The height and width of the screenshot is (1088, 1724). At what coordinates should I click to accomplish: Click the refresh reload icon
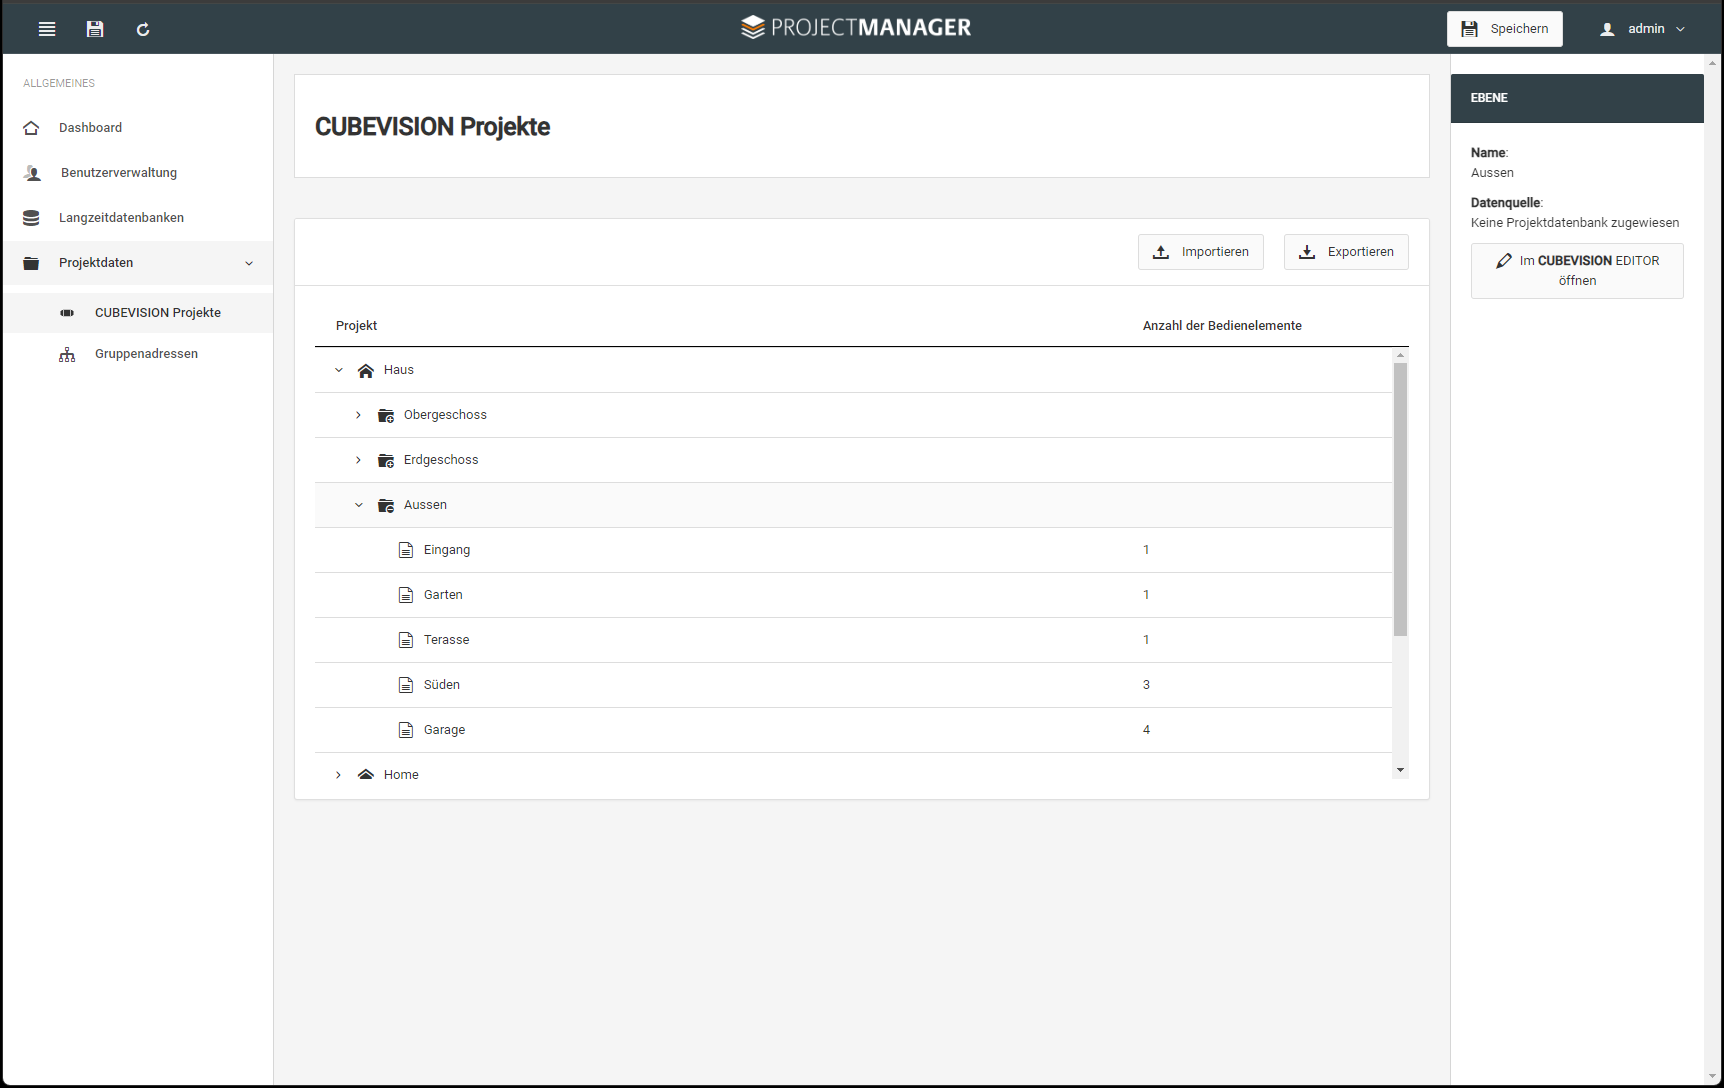pyautogui.click(x=143, y=29)
